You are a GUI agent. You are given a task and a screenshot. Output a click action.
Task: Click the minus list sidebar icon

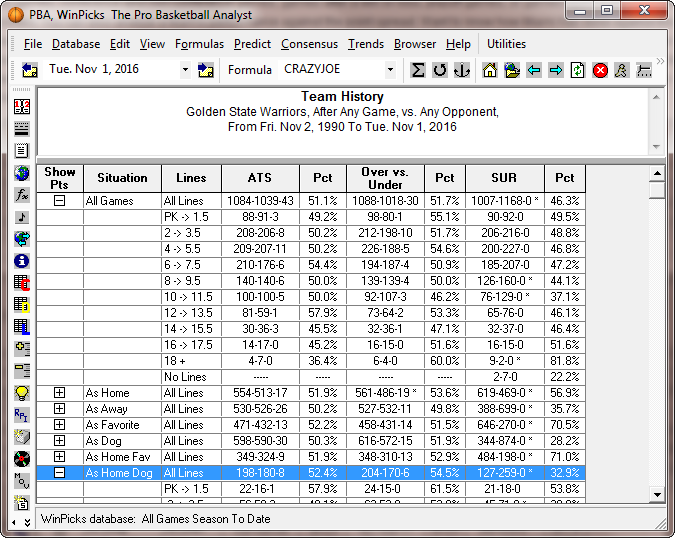point(22,371)
